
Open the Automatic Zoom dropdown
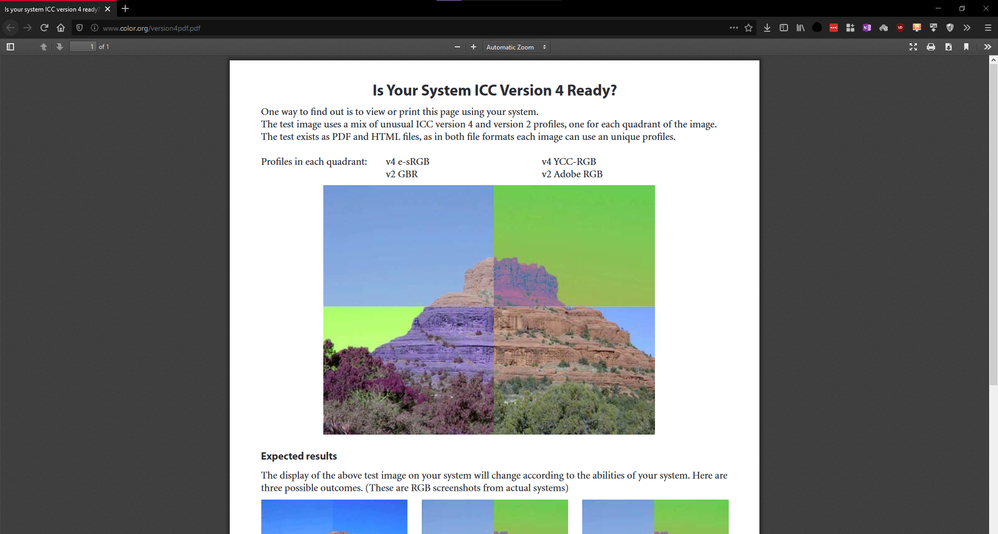(x=516, y=46)
